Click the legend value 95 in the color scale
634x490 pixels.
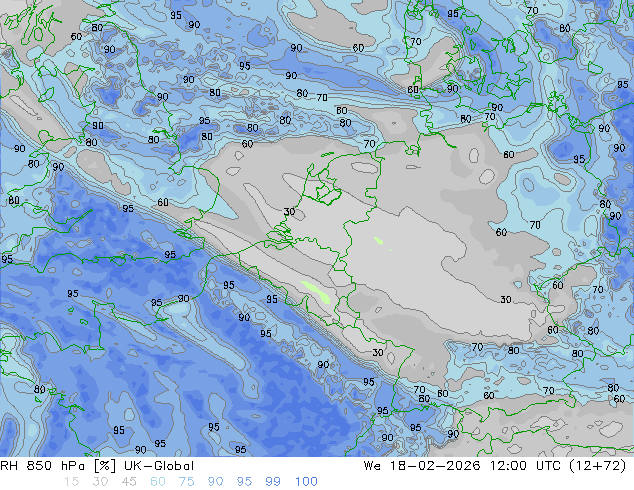click(244, 482)
